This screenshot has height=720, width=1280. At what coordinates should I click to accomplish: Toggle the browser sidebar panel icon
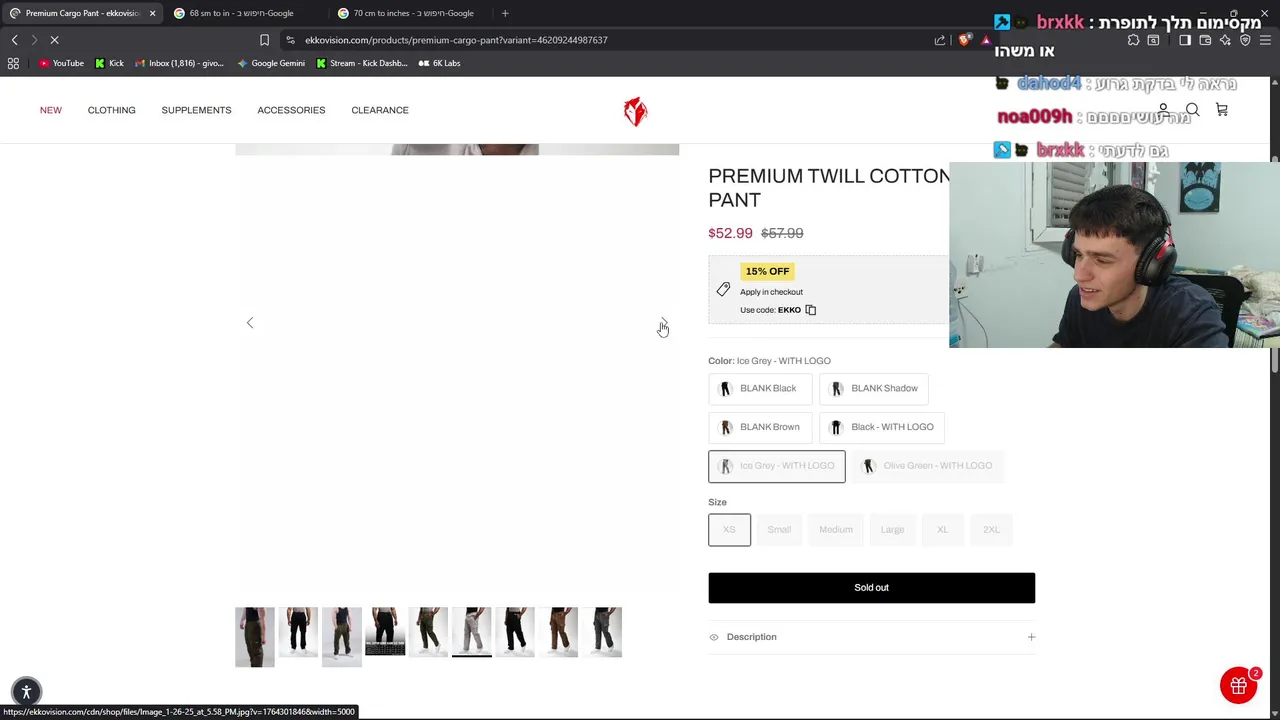[1185, 40]
